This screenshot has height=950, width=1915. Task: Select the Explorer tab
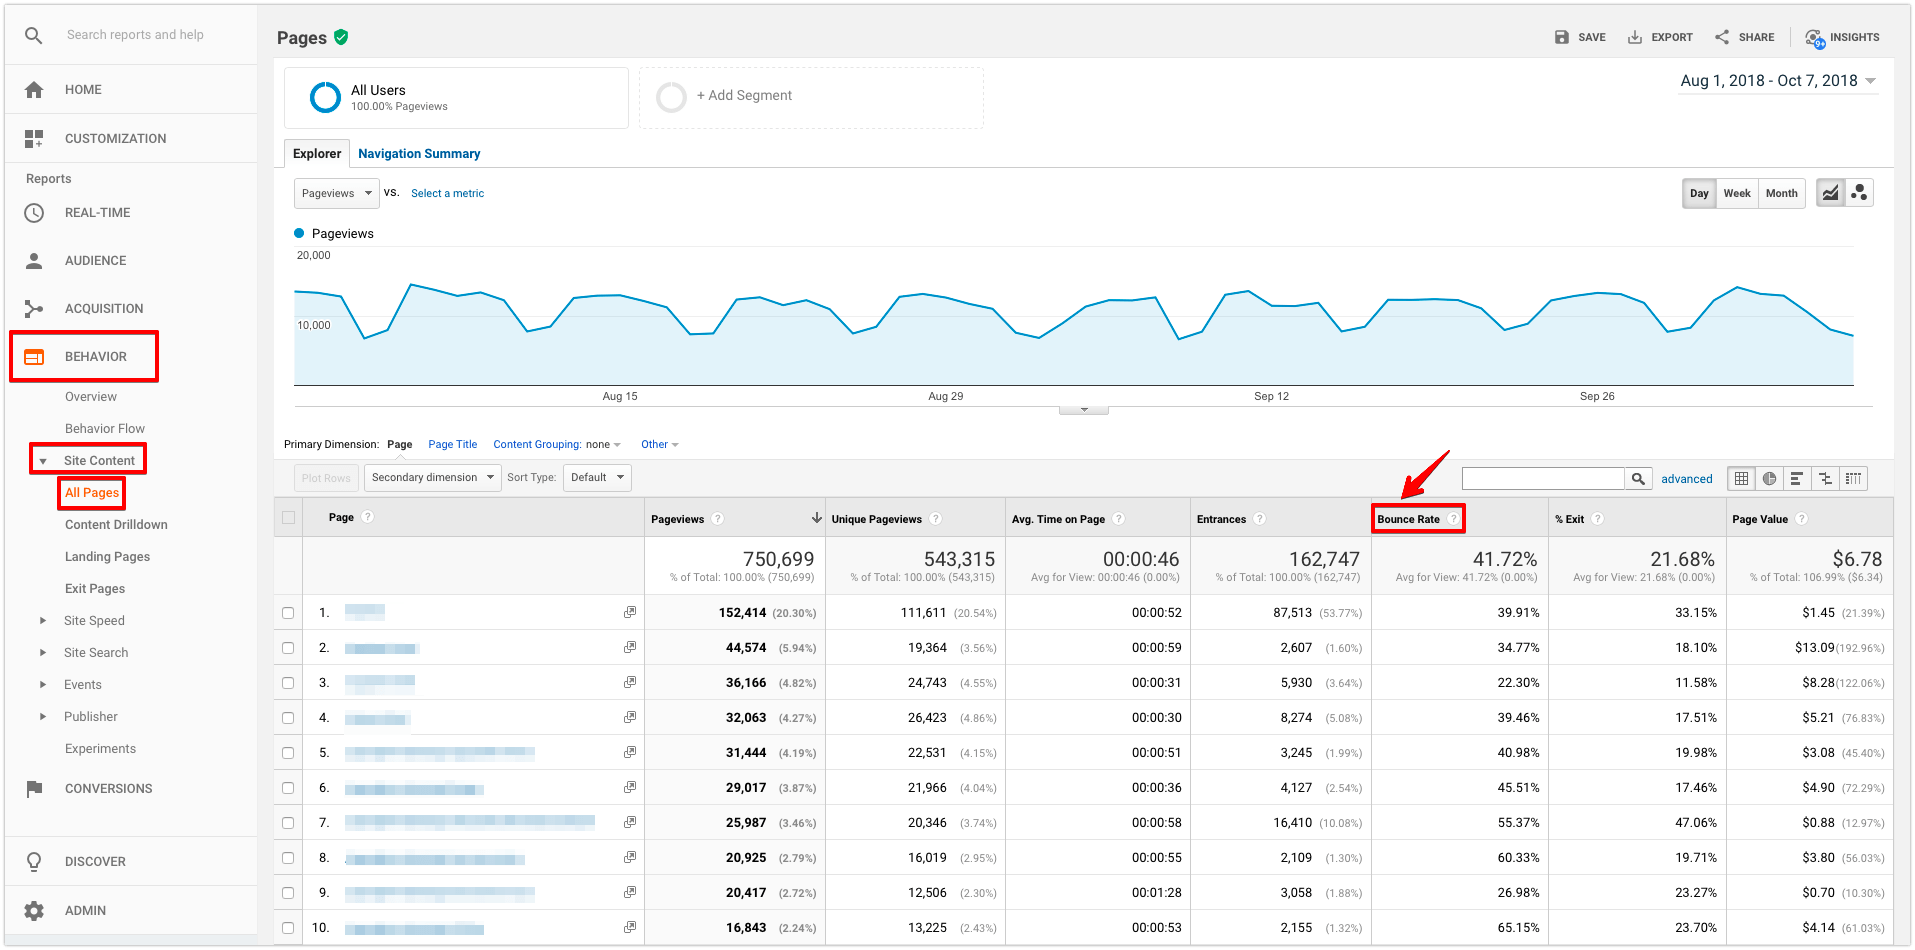[317, 154]
